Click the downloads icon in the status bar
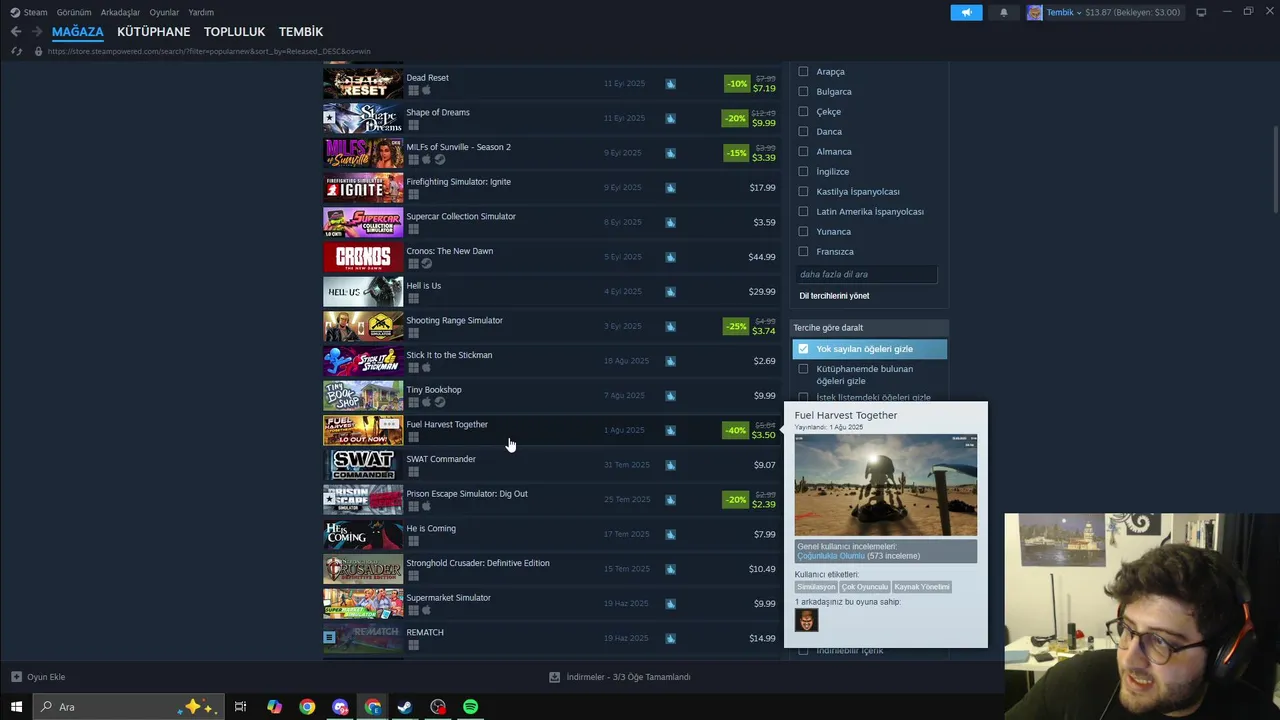Viewport: 1280px width, 720px height. (554, 677)
